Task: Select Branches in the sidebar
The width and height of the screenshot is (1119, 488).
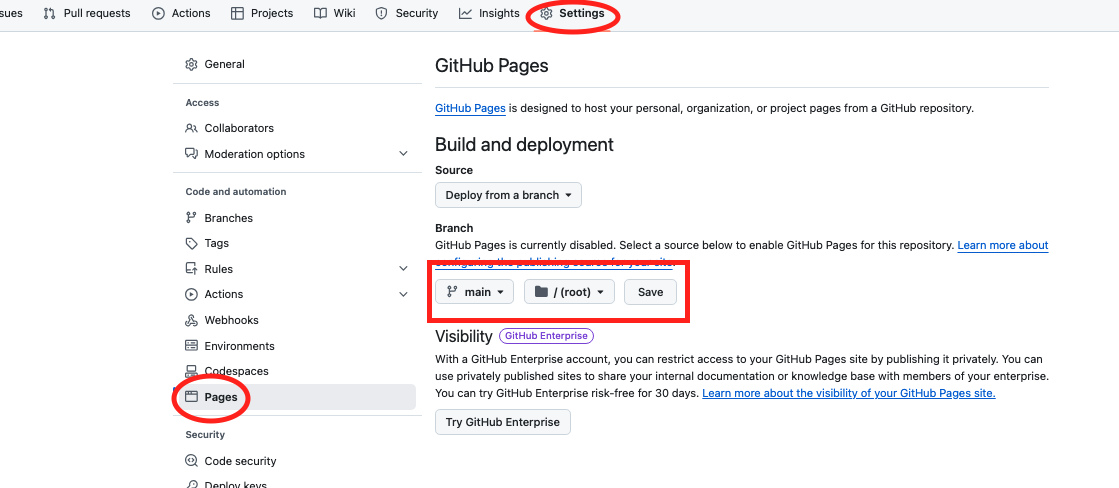Action: click(x=228, y=218)
